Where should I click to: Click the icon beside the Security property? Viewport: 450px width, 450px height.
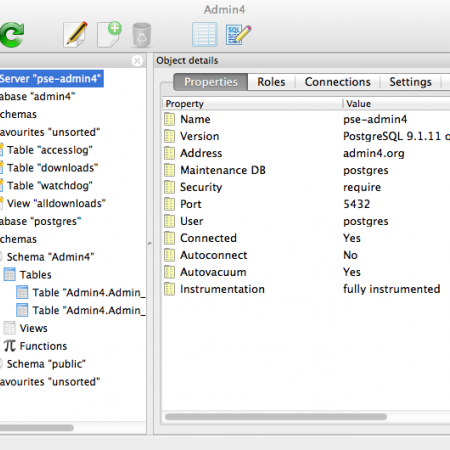pyautogui.click(x=169, y=187)
